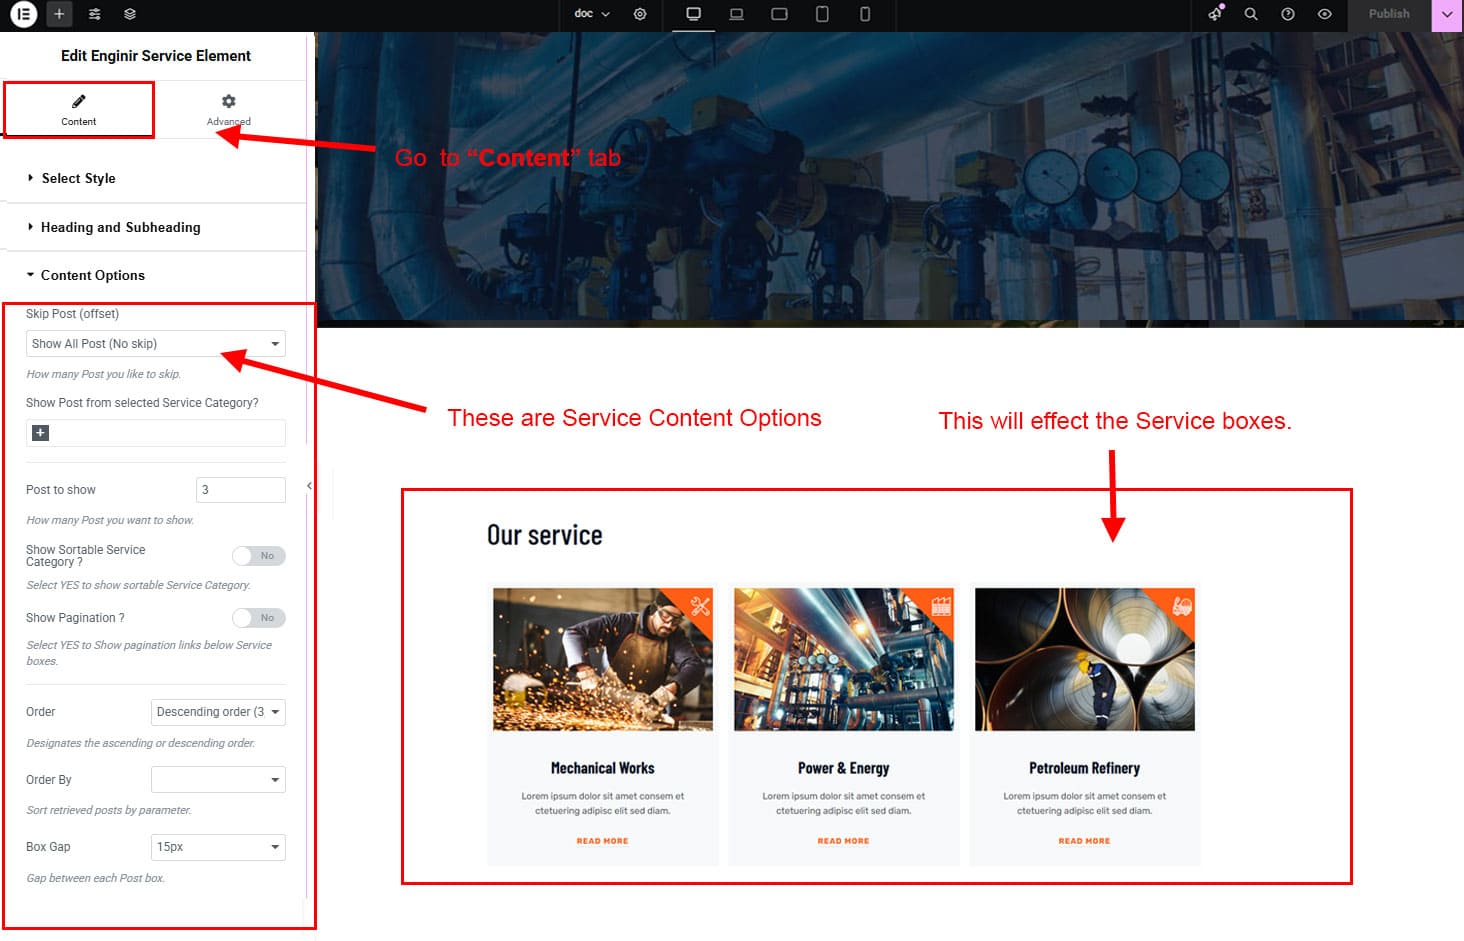
Task: Enable the Show Pagination toggle
Action: click(258, 618)
